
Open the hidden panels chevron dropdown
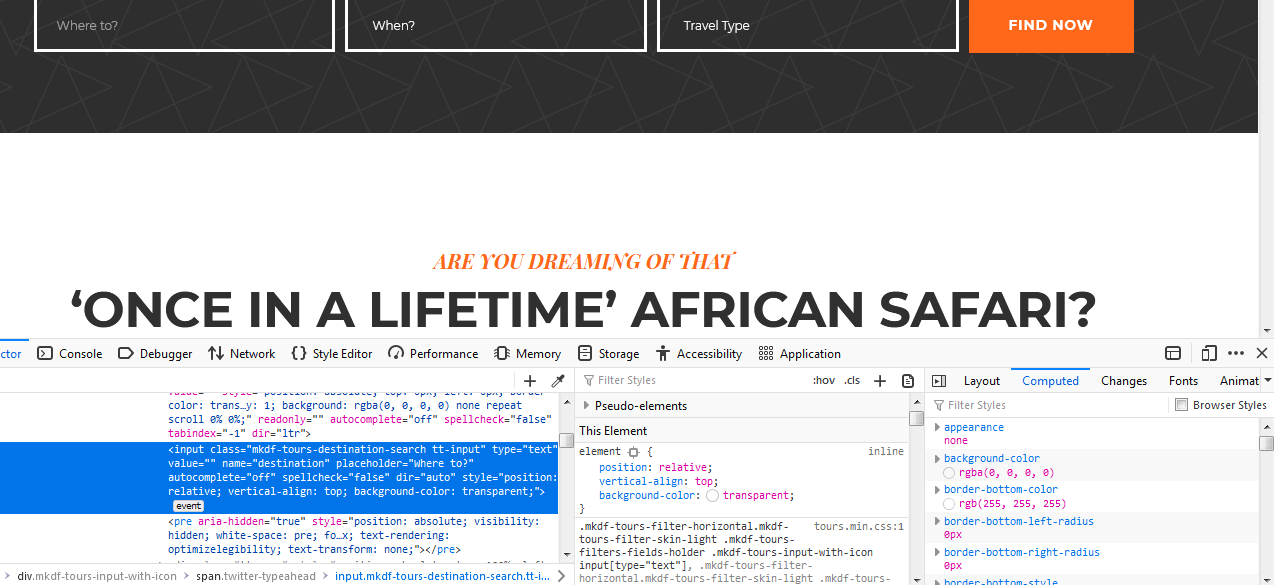tap(1267, 380)
